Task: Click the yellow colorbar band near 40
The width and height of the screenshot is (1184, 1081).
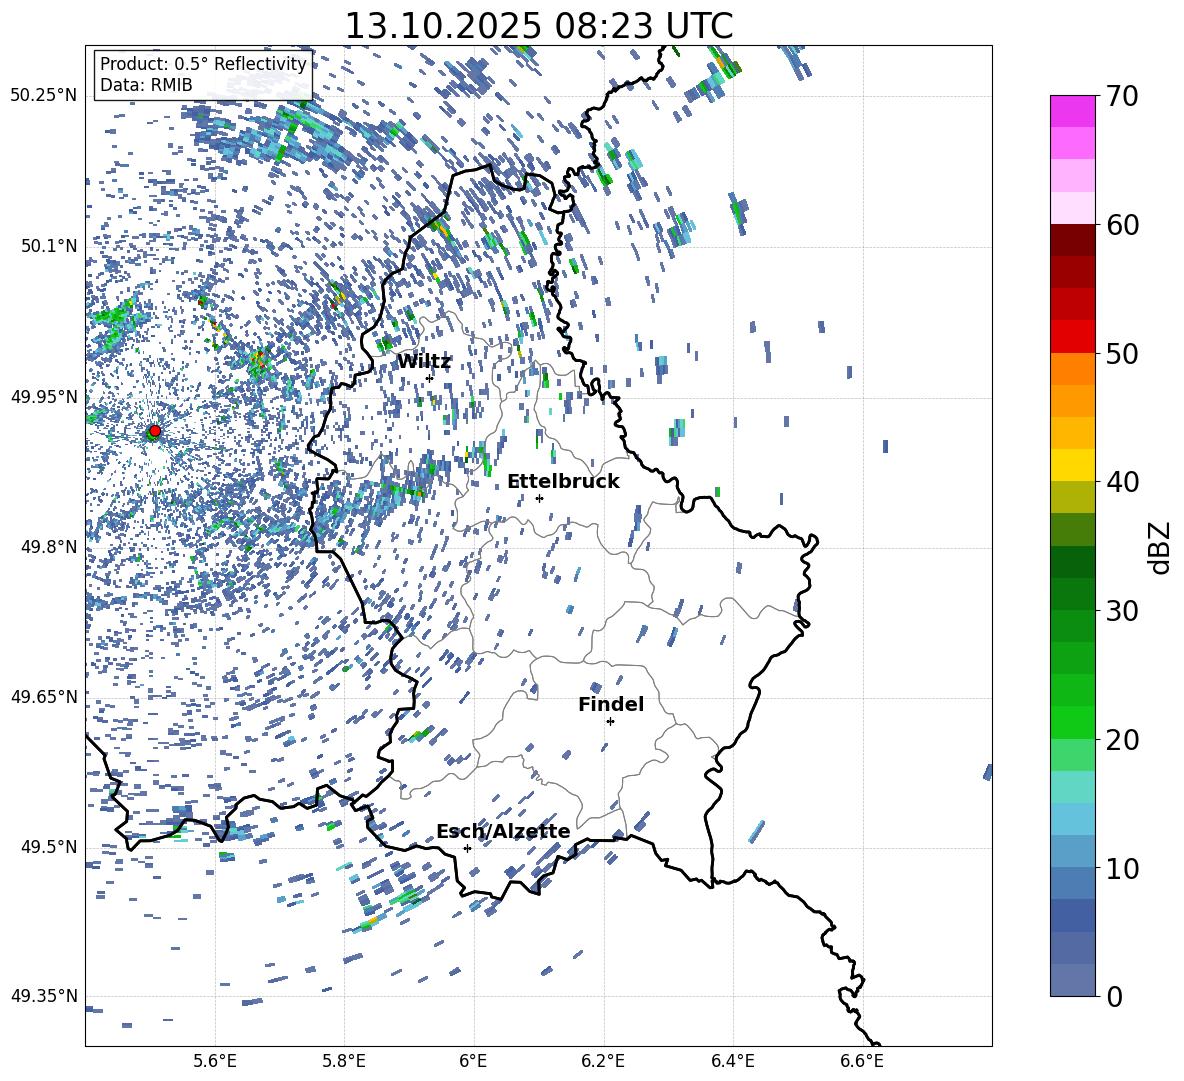Action: click(x=1072, y=465)
